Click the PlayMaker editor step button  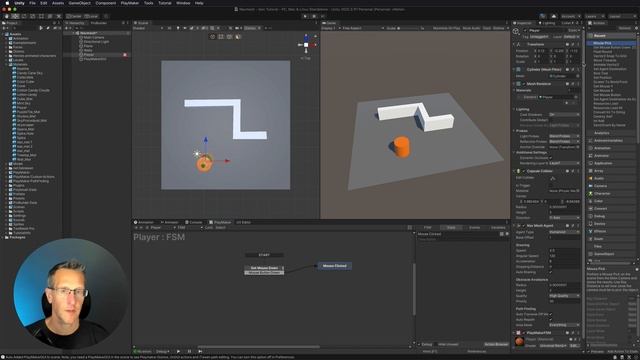point(200,351)
